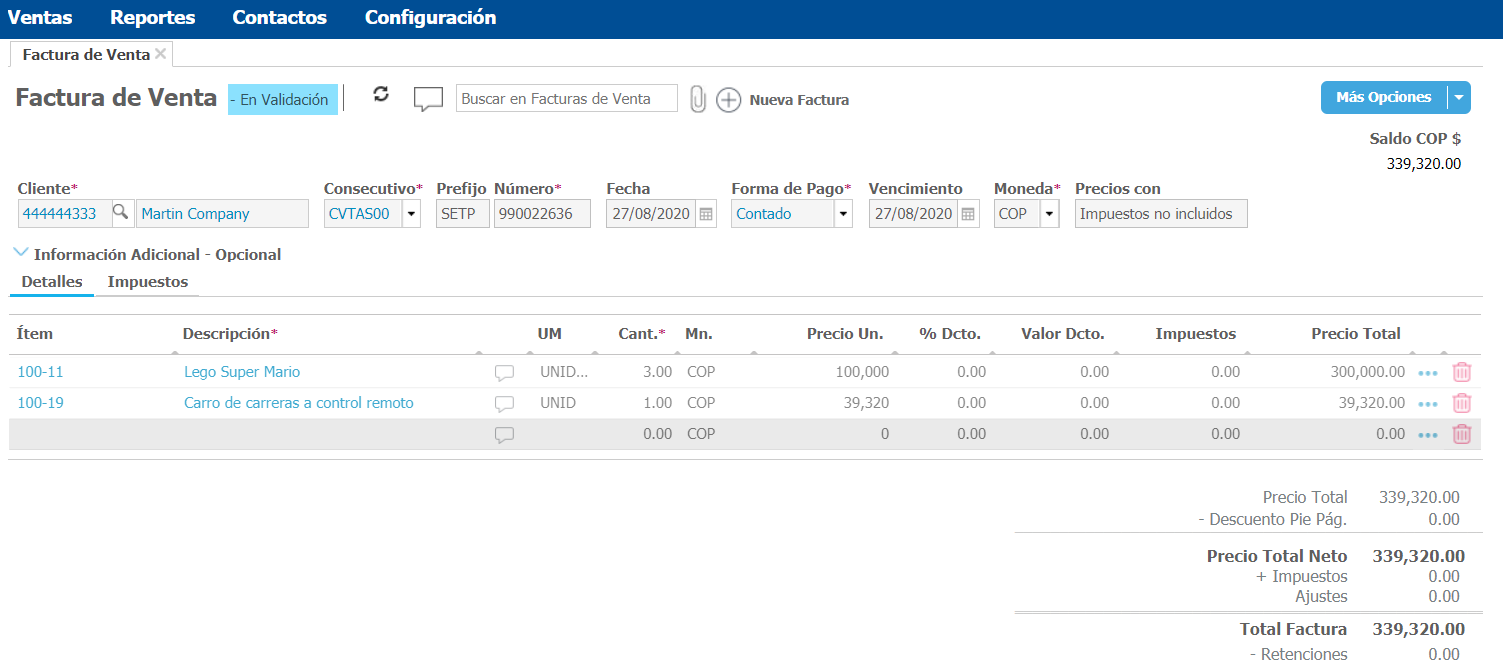Delete the Lego Super Mario row

pos(1461,372)
